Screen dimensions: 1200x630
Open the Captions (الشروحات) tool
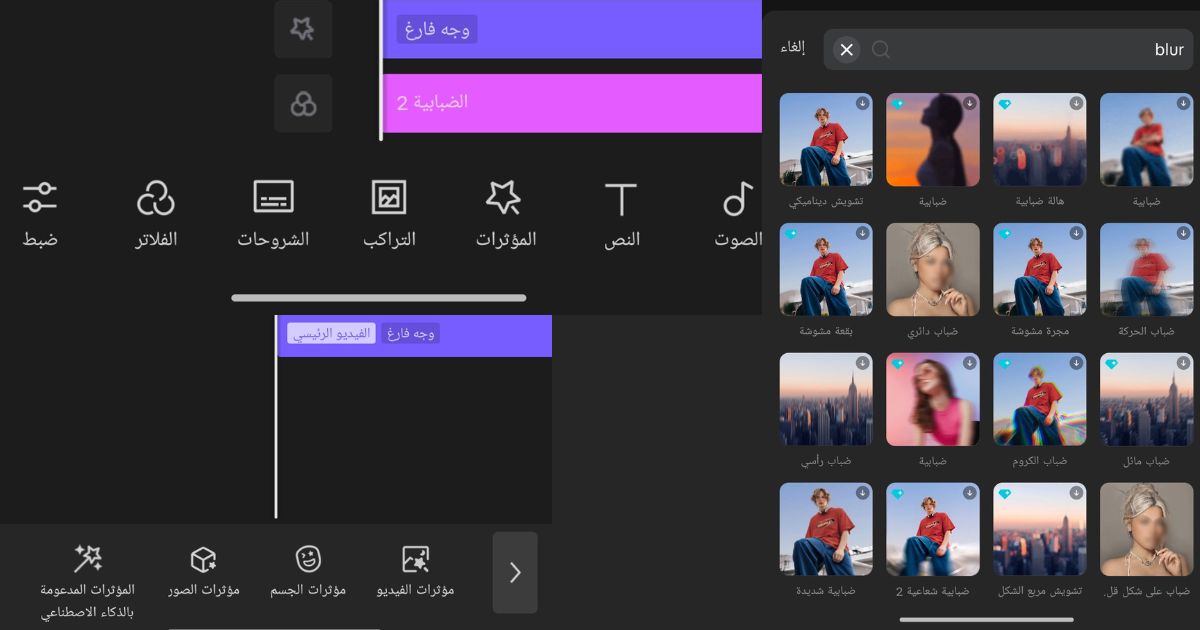273,214
